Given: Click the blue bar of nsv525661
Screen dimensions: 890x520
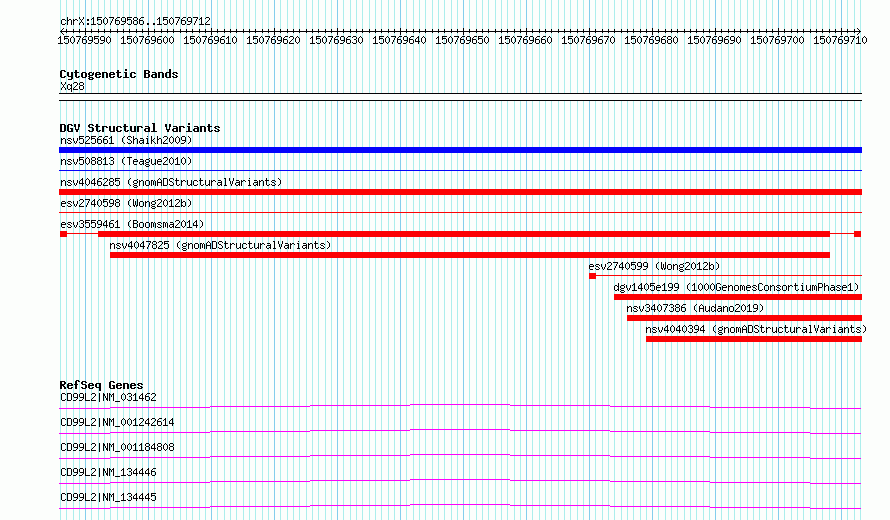Looking at the screenshot, I should click(460, 150).
